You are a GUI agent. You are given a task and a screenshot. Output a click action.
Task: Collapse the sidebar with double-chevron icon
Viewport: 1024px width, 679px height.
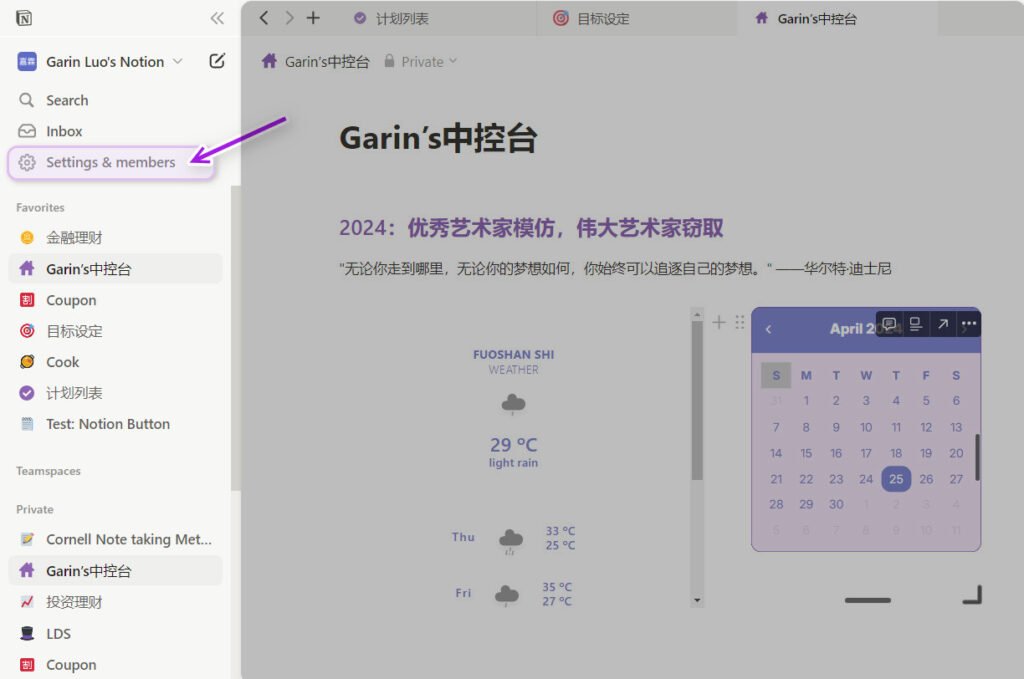[217, 18]
